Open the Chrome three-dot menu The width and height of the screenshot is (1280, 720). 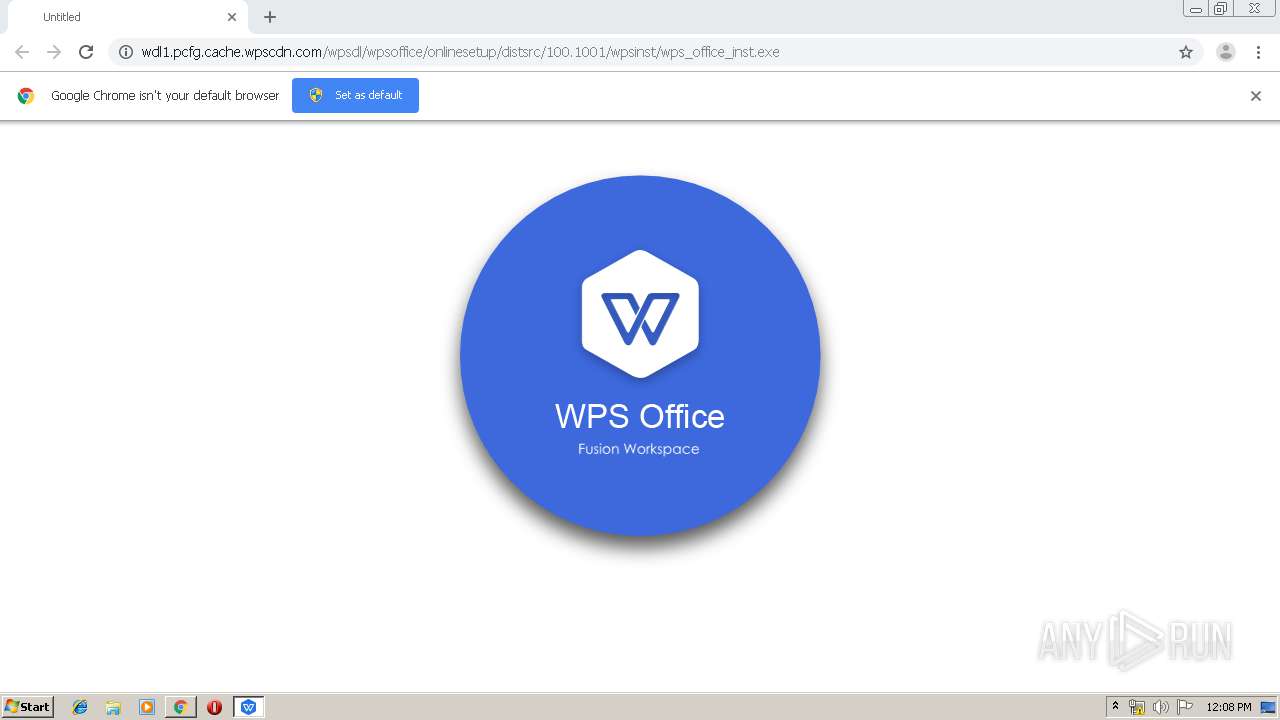click(x=1258, y=52)
